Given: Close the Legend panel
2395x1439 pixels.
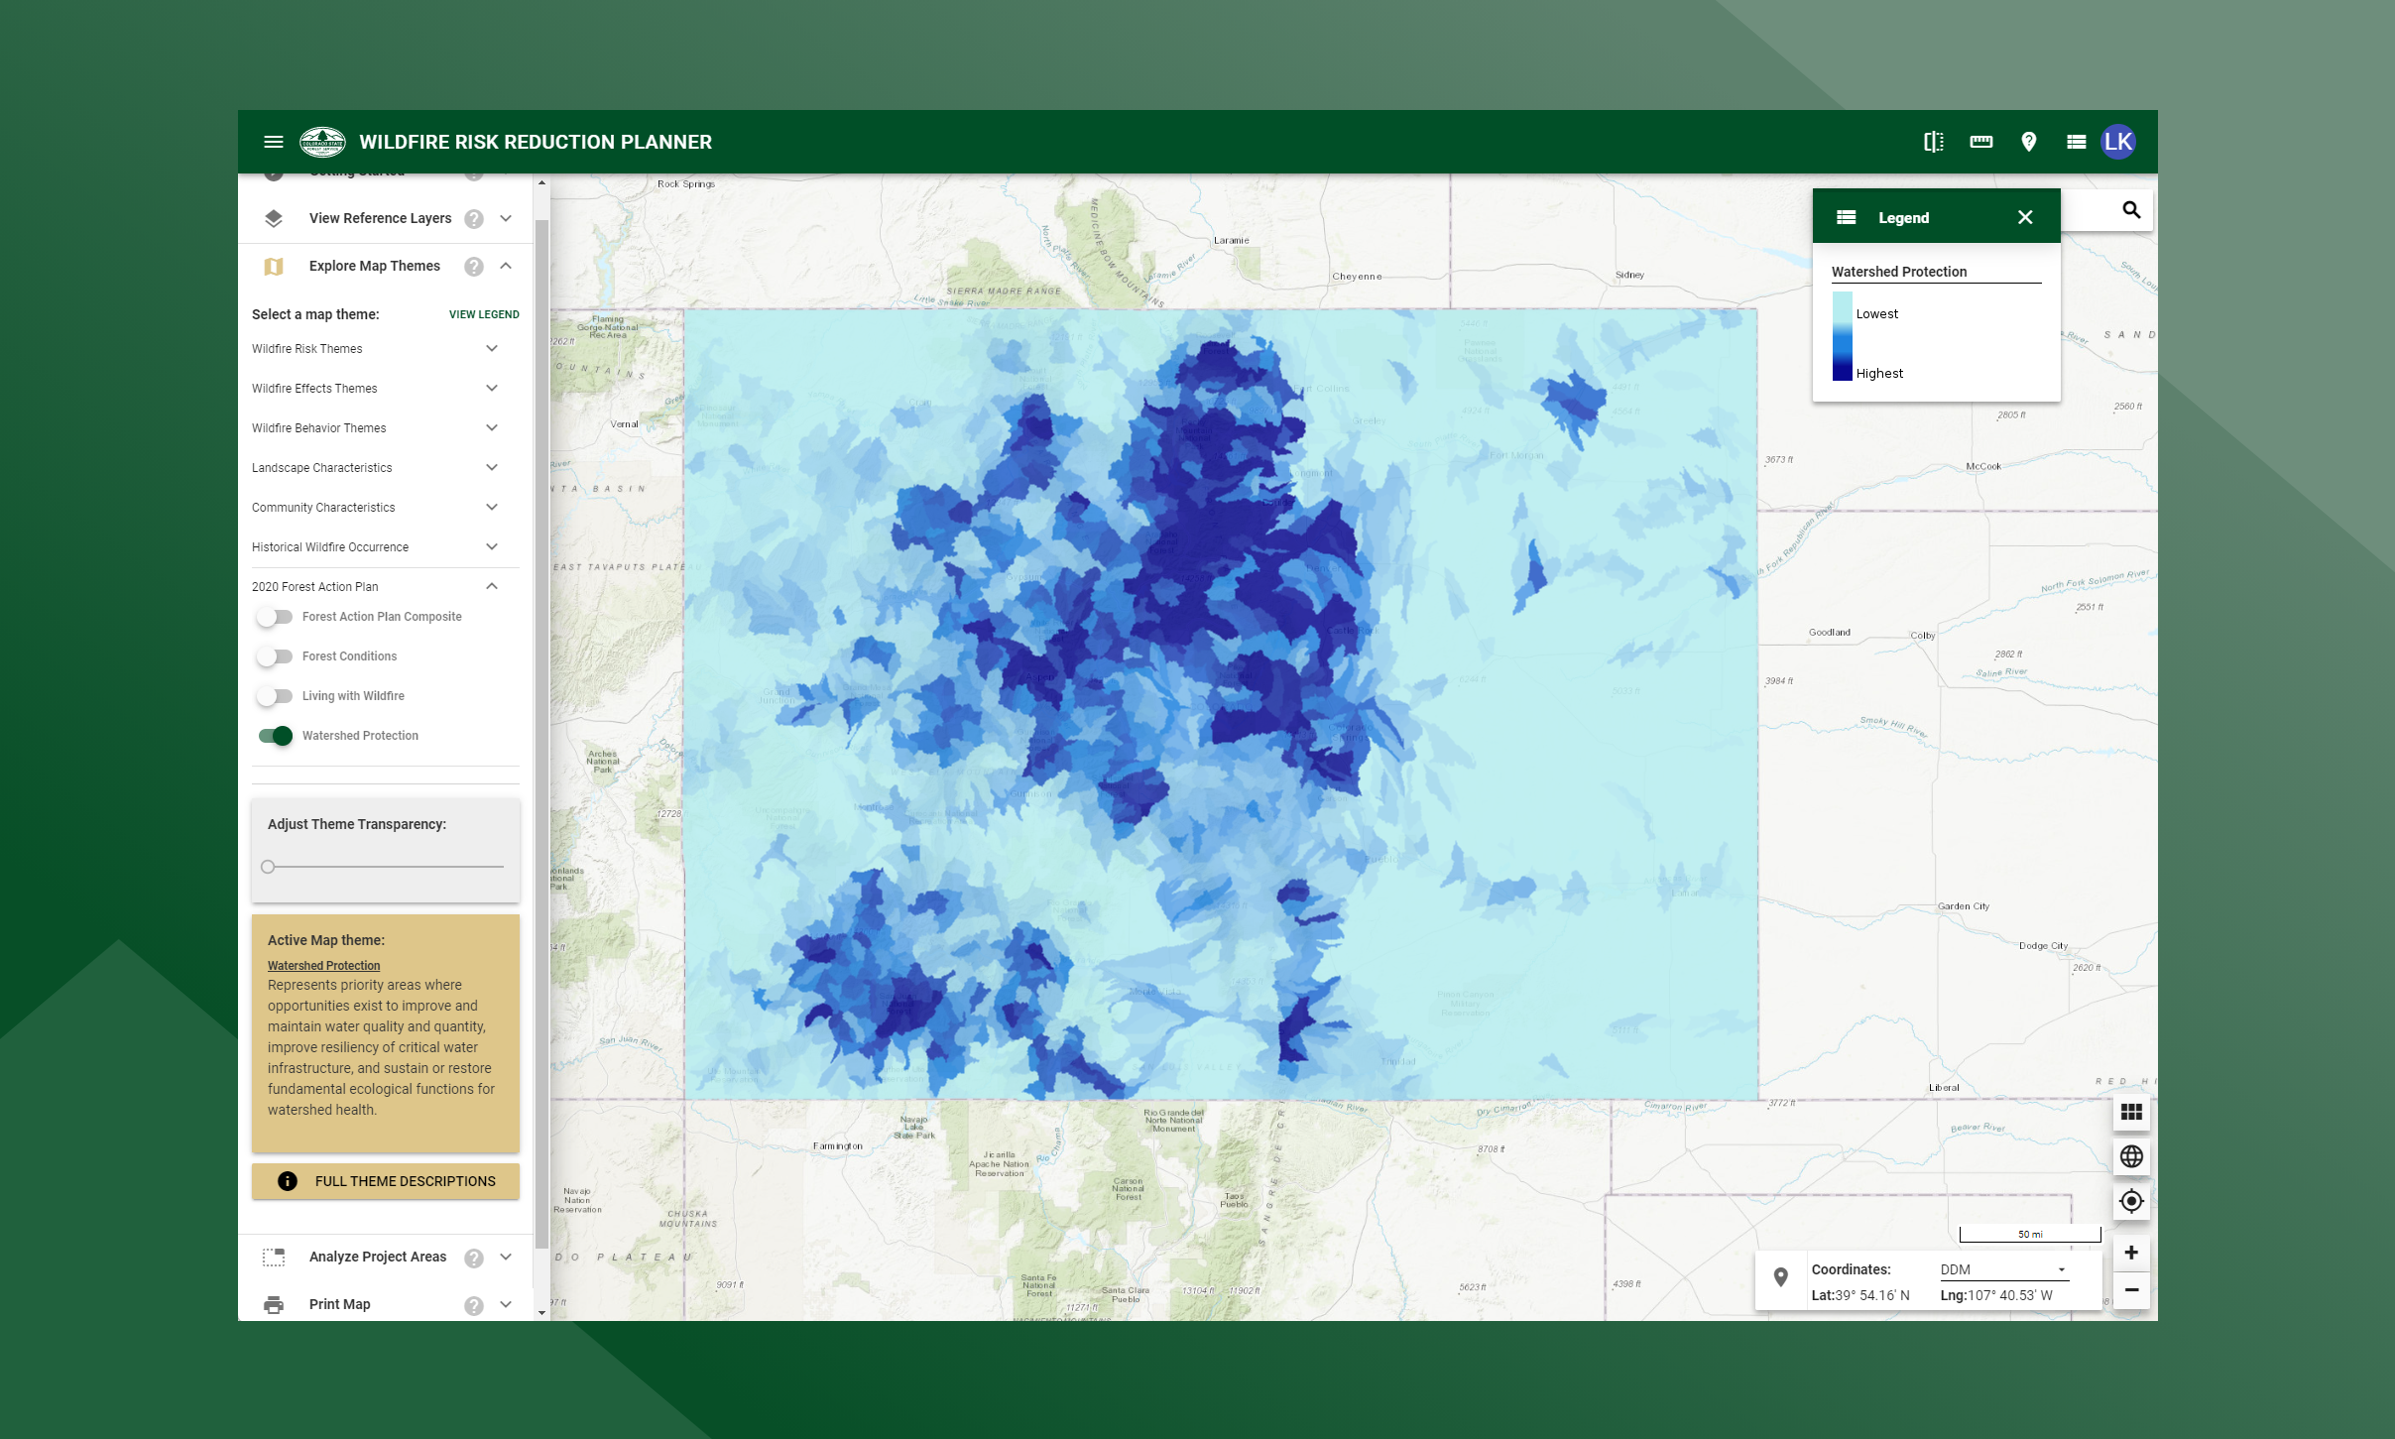Looking at the screenshot, I should tap(2024, 217).
